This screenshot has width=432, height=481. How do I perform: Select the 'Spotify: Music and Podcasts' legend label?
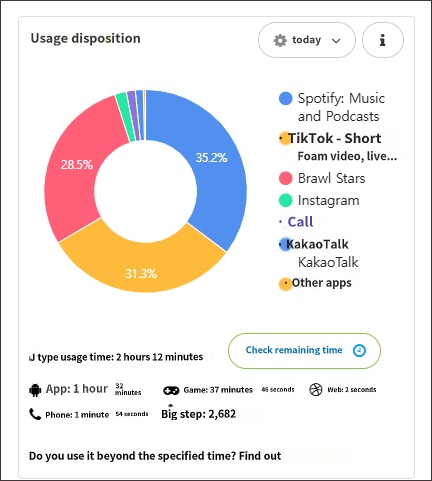tap(341, 107)
